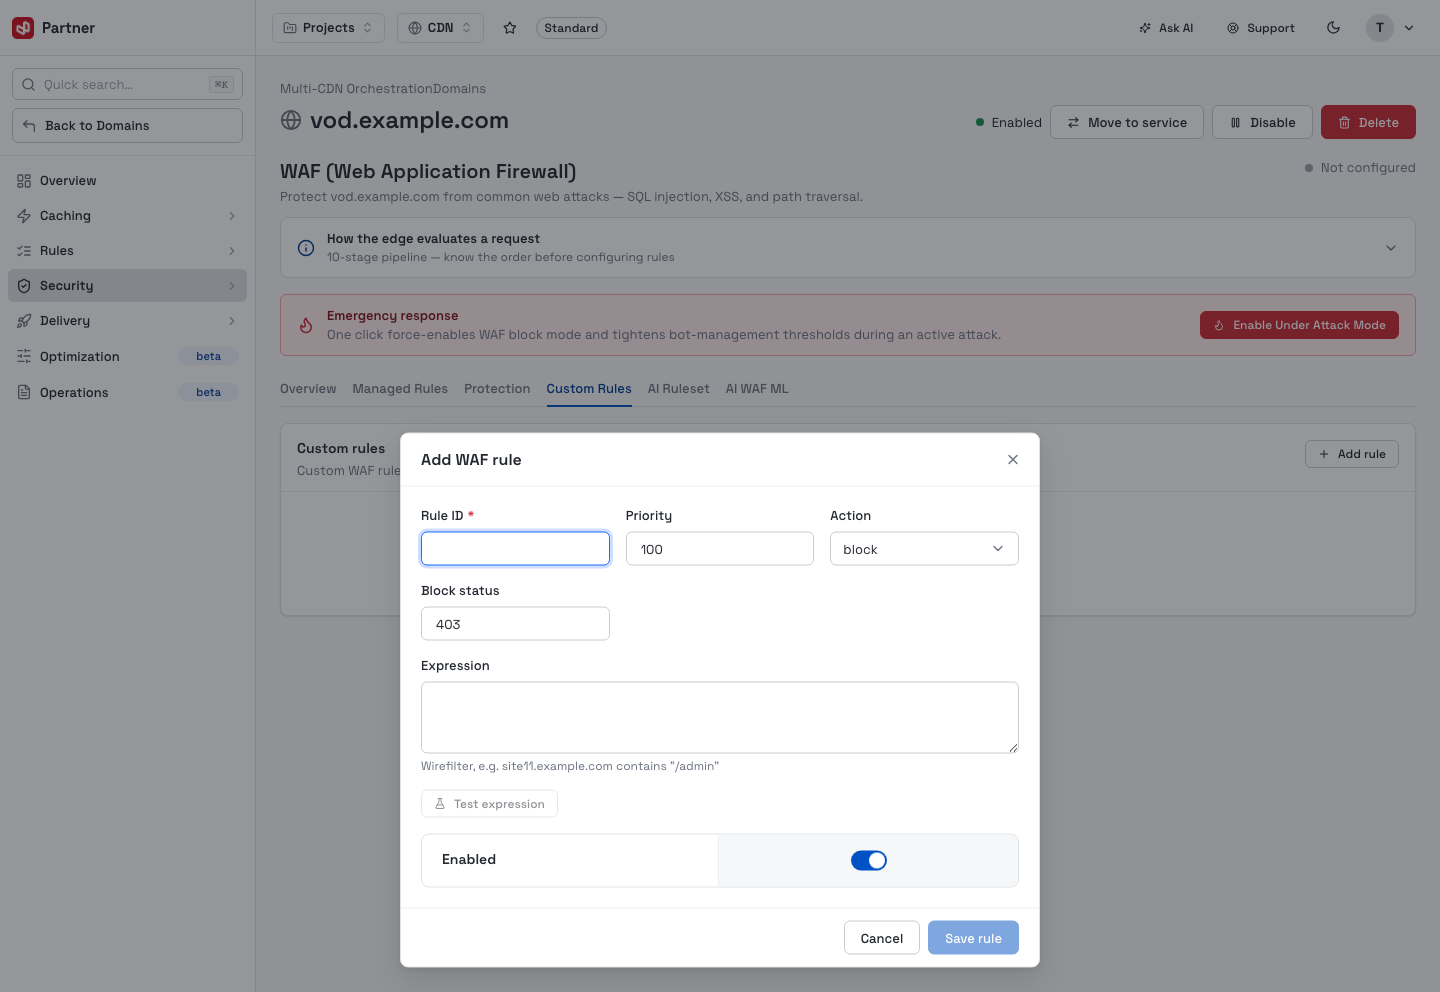Switch to the Managed Rules tab
The height and width of the screenshot is (992, 1440).
coord(400,389)
